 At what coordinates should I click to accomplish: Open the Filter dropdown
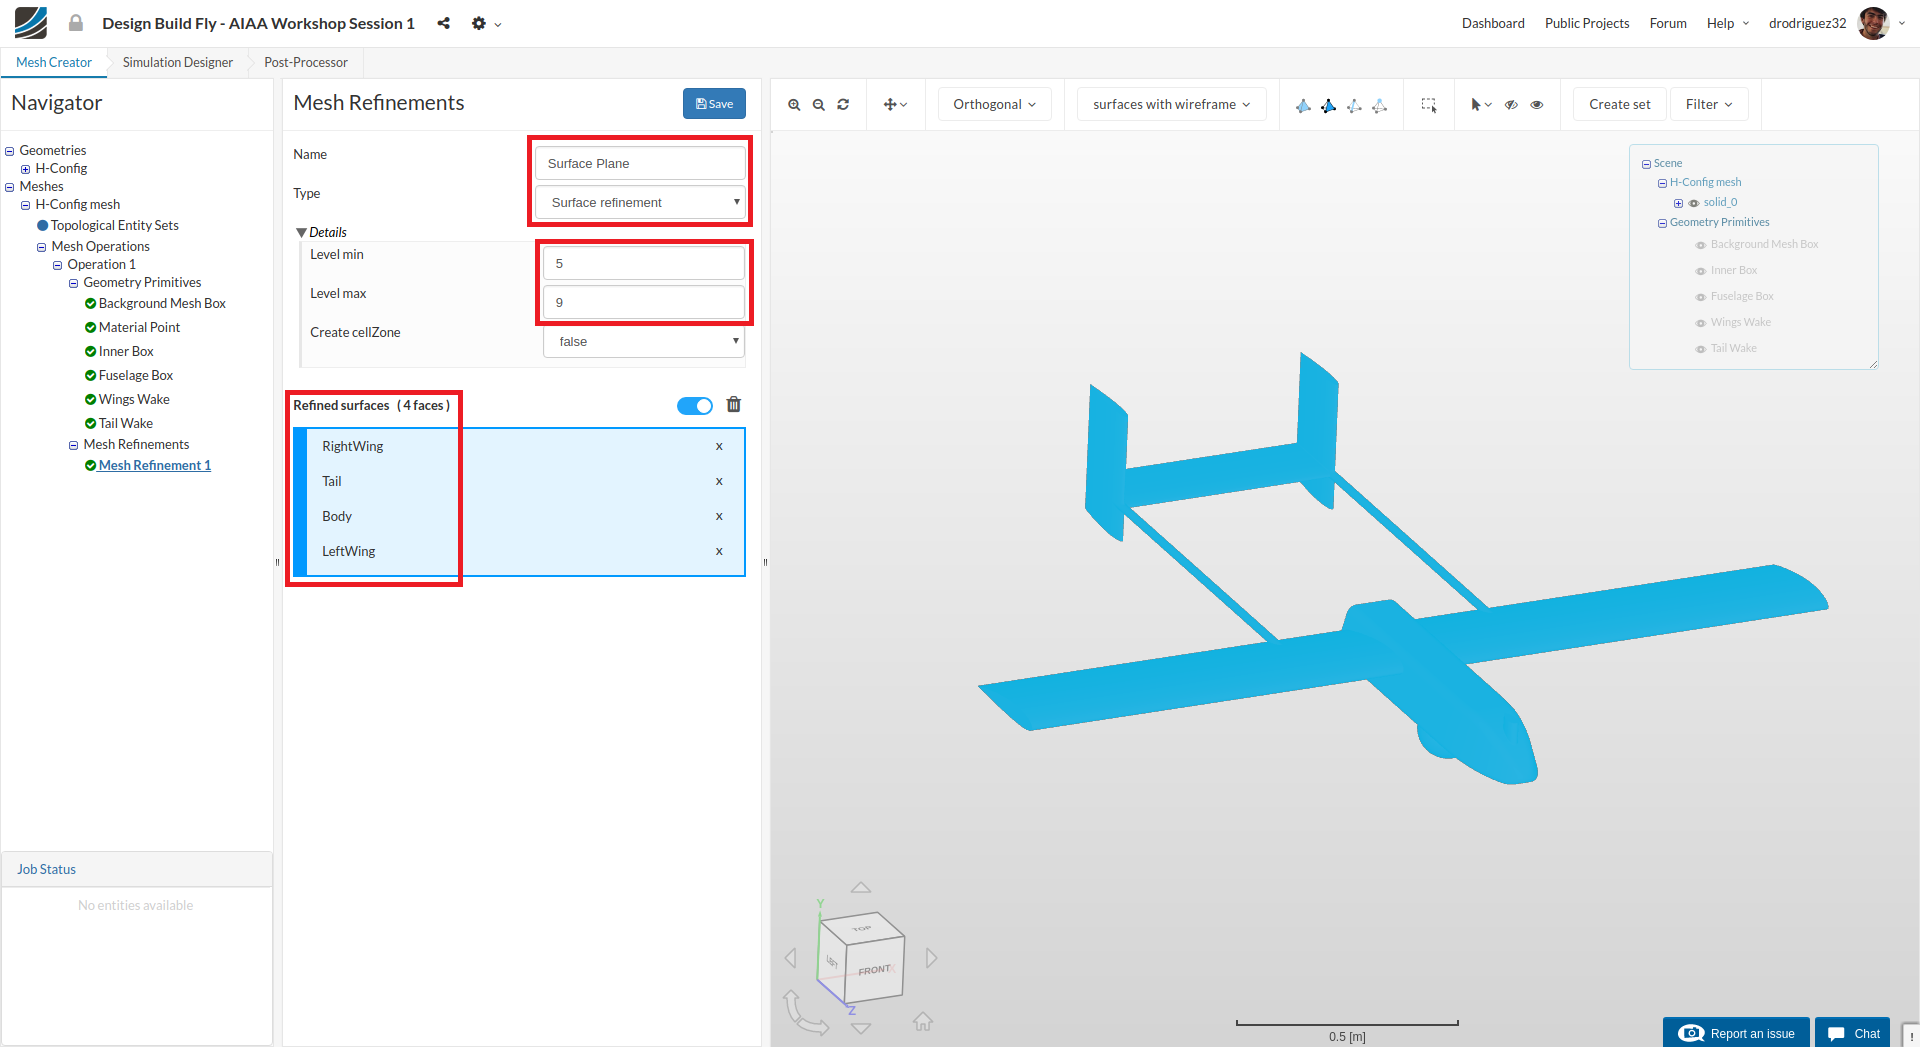[1709, 104]
